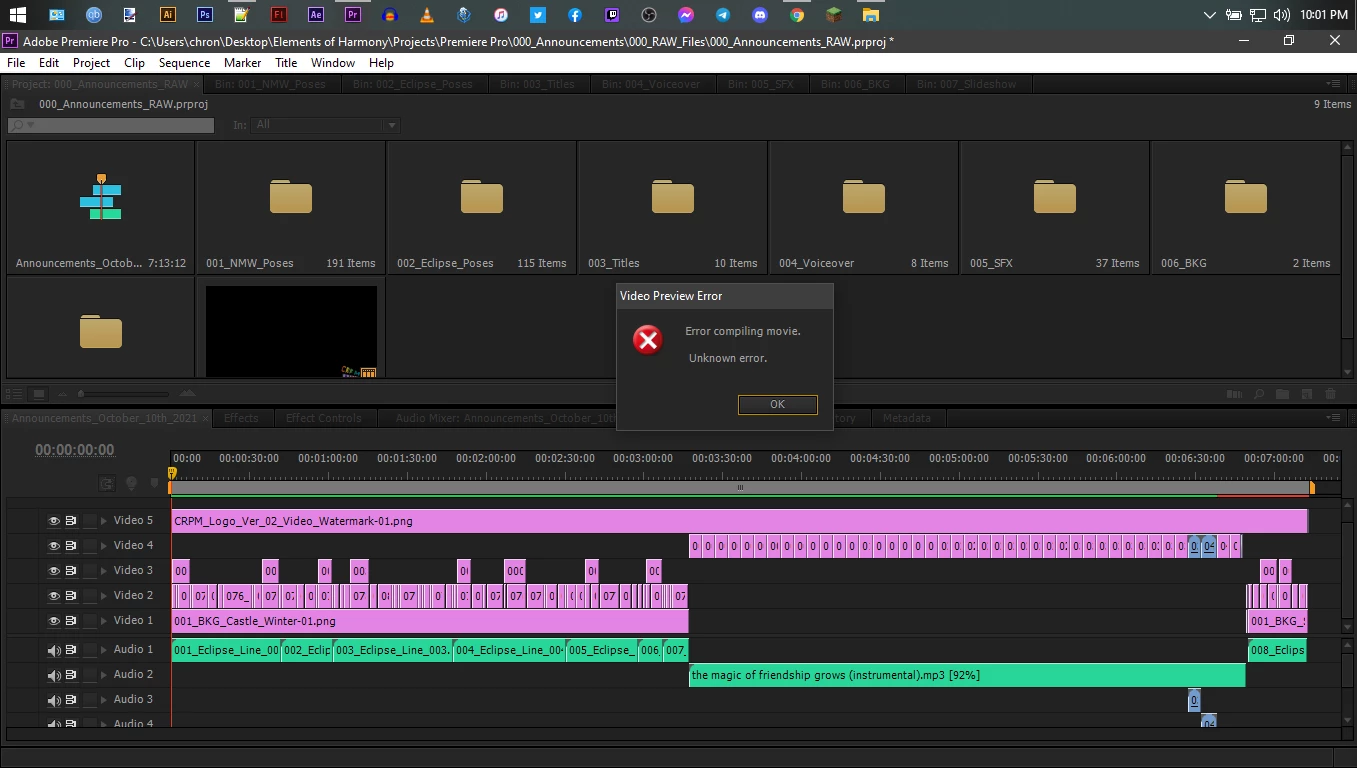Expand the Audio 2 track
1357x768 pixels.
pyautogui.click(x=104, y=675)
